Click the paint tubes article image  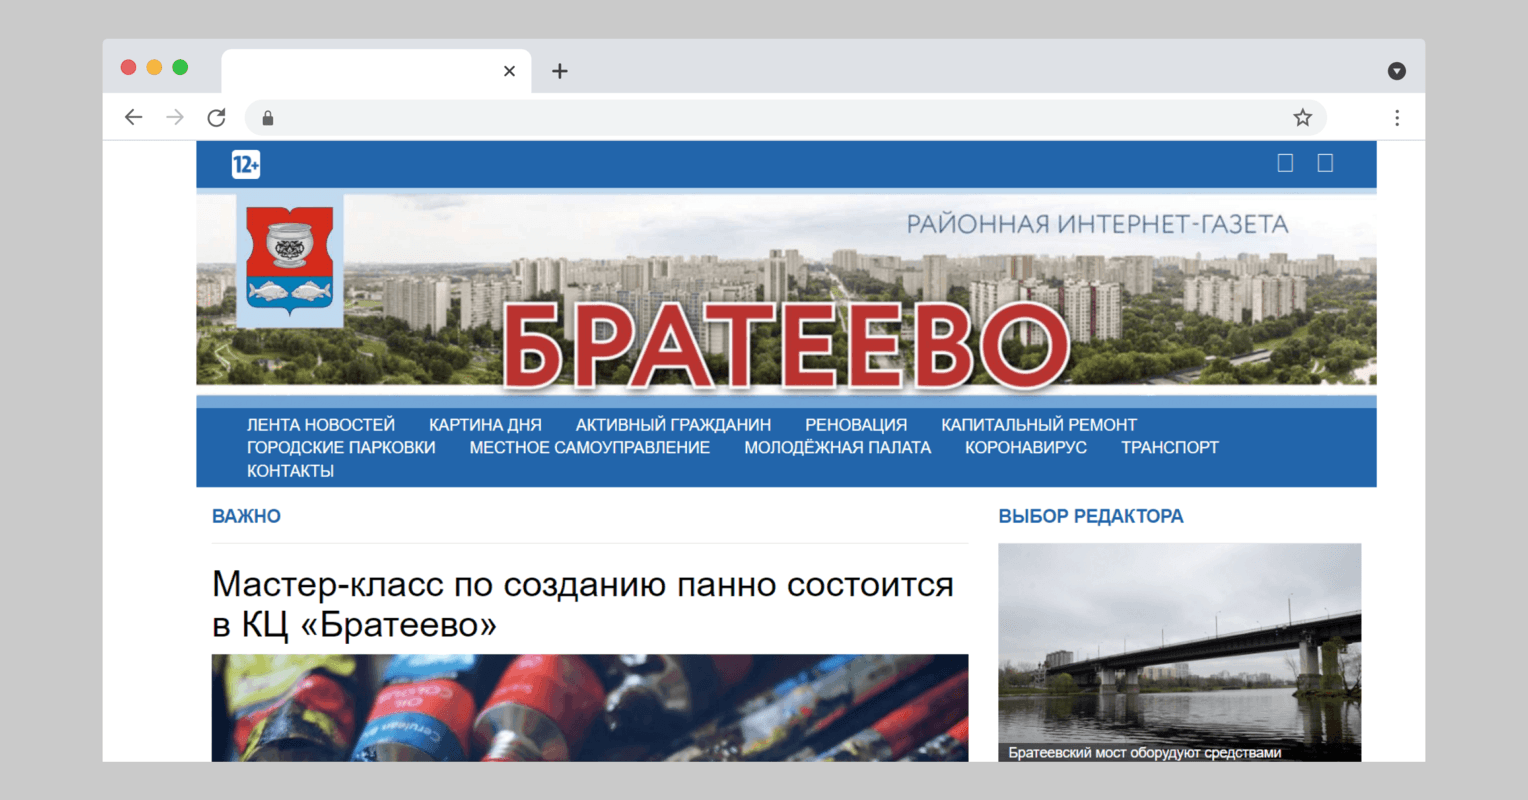590,708
